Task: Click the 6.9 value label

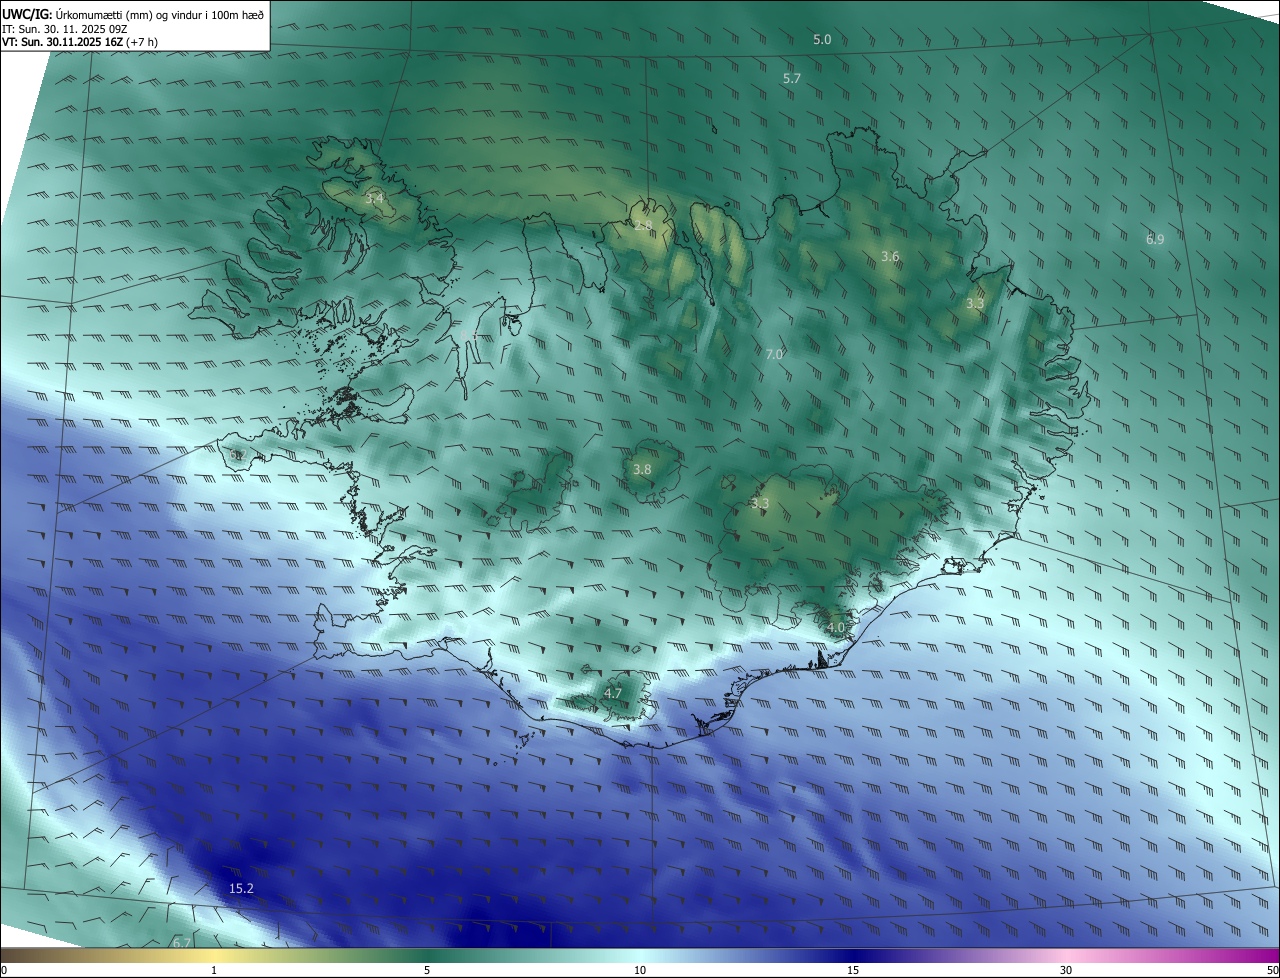Action: [x=1155, y=239]
